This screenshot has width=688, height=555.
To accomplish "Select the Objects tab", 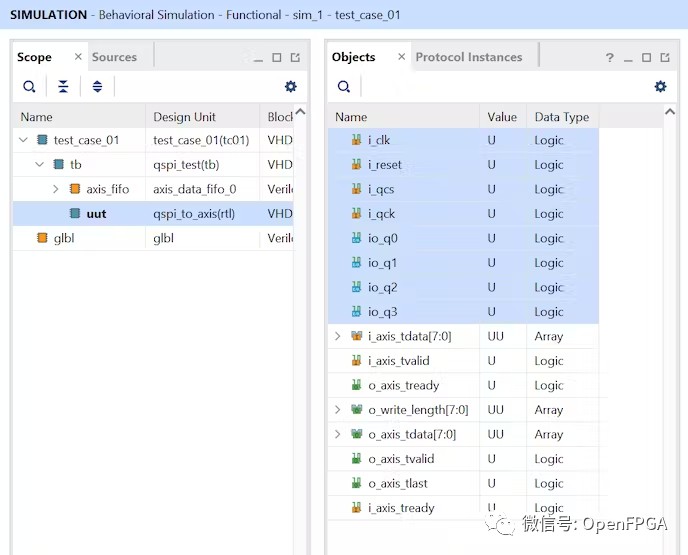I will pos(353,57).
